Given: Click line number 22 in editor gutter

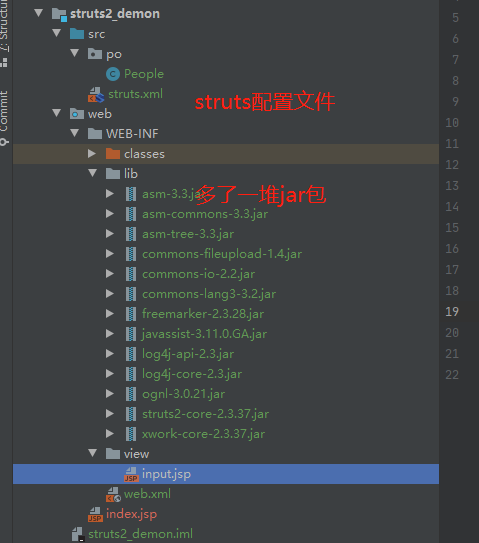Looking at the screenshot, I should point(452,374).
